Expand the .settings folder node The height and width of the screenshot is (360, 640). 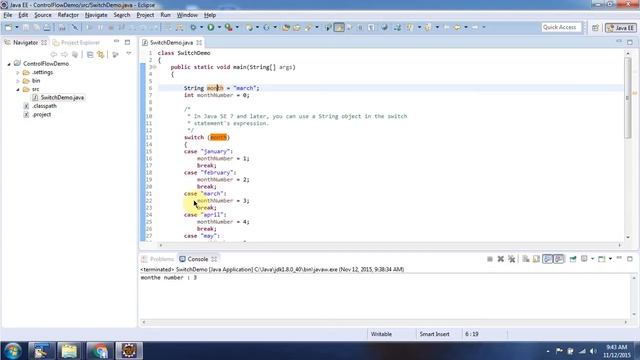point(18,73)
